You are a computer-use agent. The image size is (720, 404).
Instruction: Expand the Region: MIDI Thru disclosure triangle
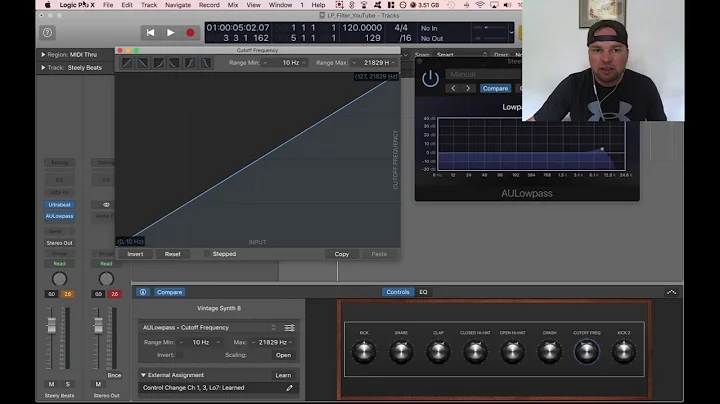43,55
